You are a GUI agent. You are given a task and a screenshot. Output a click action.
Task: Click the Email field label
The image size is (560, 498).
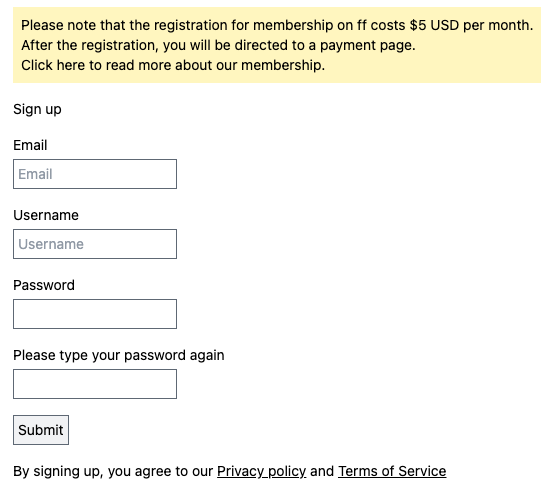coord(30,145)
